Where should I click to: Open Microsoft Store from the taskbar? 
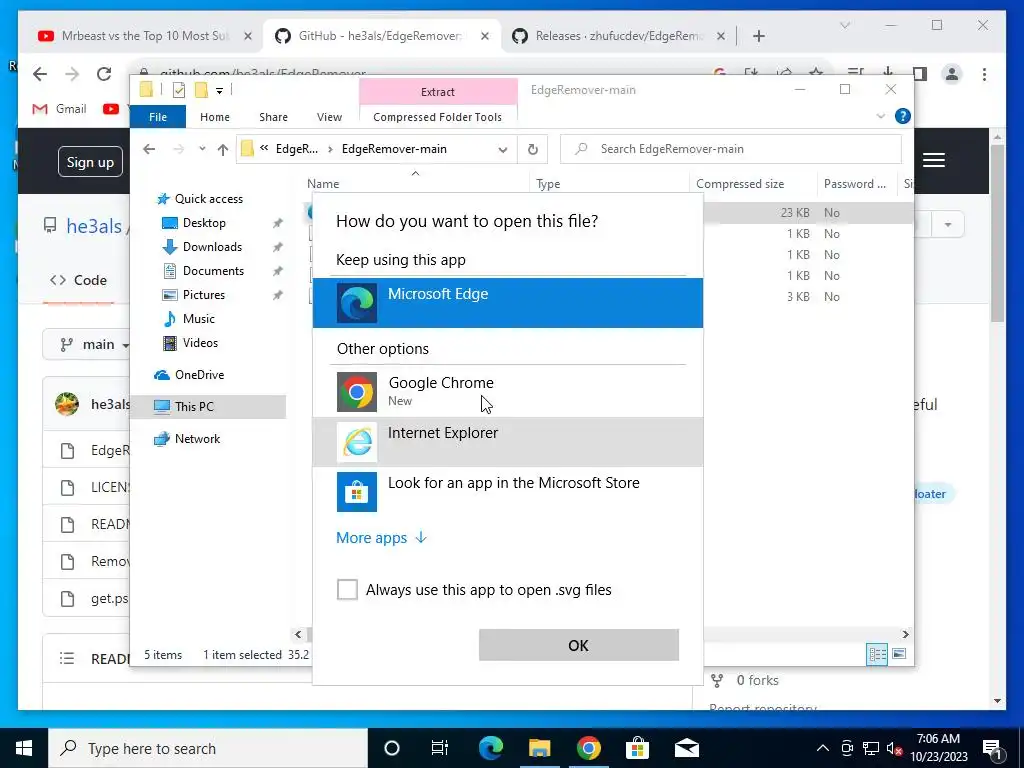(x=637, y=748)
